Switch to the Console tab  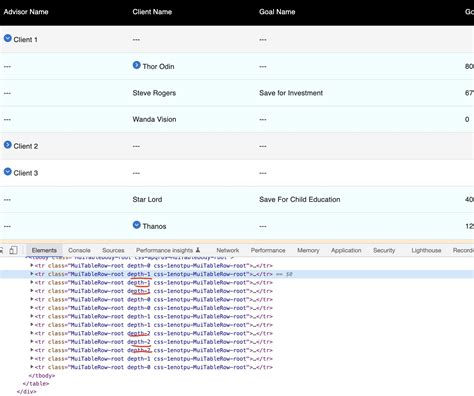(x=79, y=250)
